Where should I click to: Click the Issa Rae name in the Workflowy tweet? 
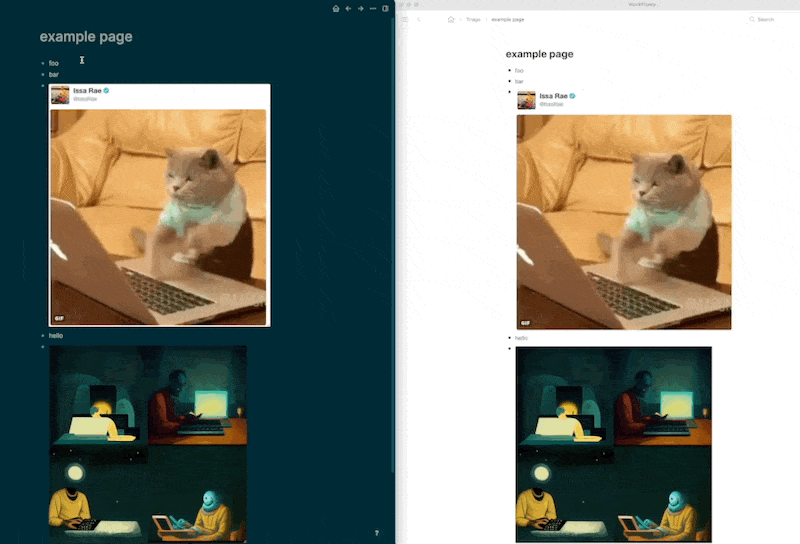click(x=554, y=95)
